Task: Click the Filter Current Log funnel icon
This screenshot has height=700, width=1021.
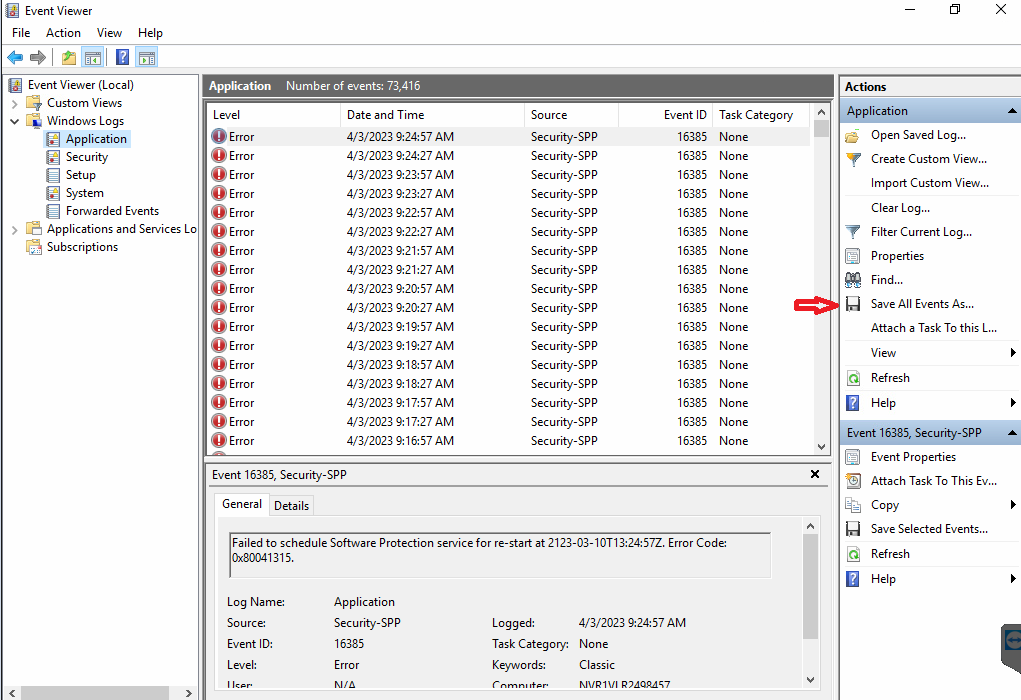Action: [x=853, y=232]
